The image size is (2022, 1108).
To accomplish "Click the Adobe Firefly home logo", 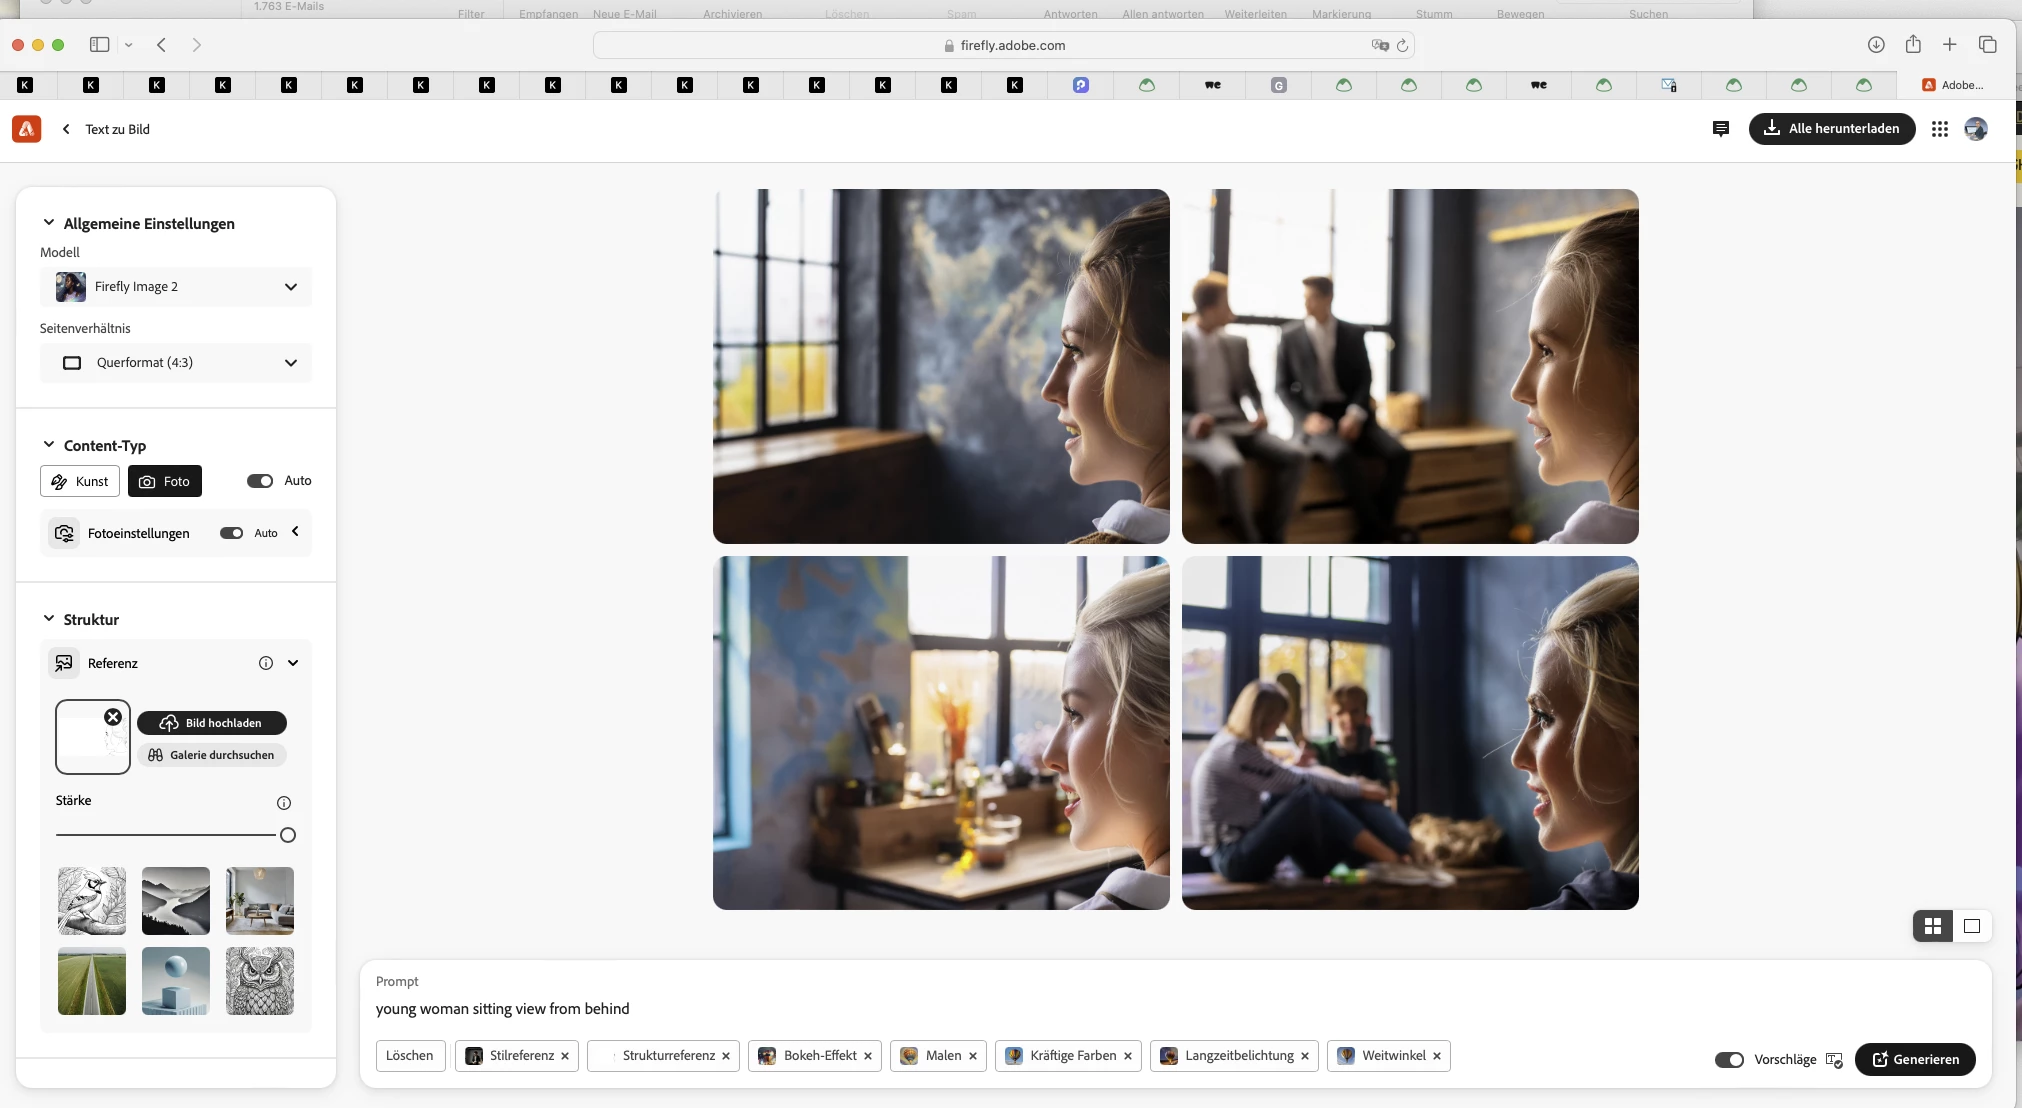I will pyautogui.click(x=27, y=129).
